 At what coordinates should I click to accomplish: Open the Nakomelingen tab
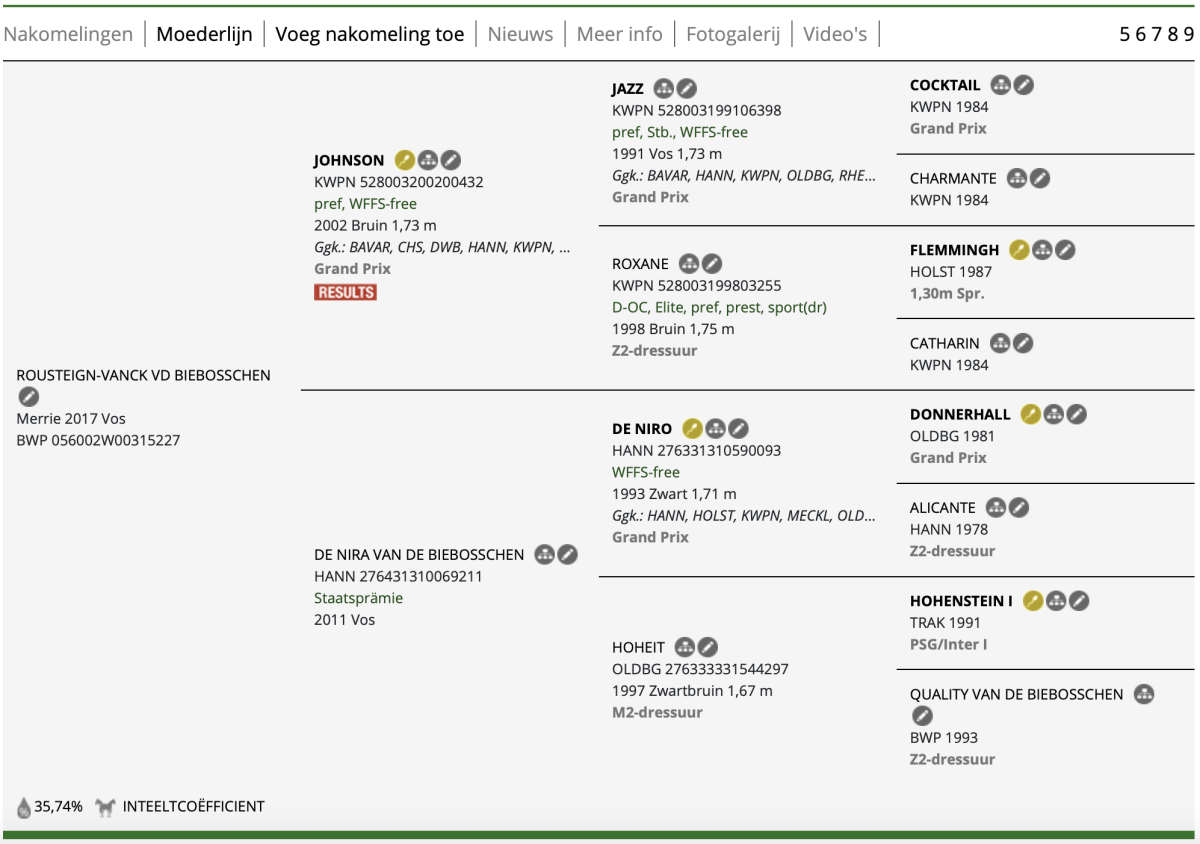click(68, 34)
